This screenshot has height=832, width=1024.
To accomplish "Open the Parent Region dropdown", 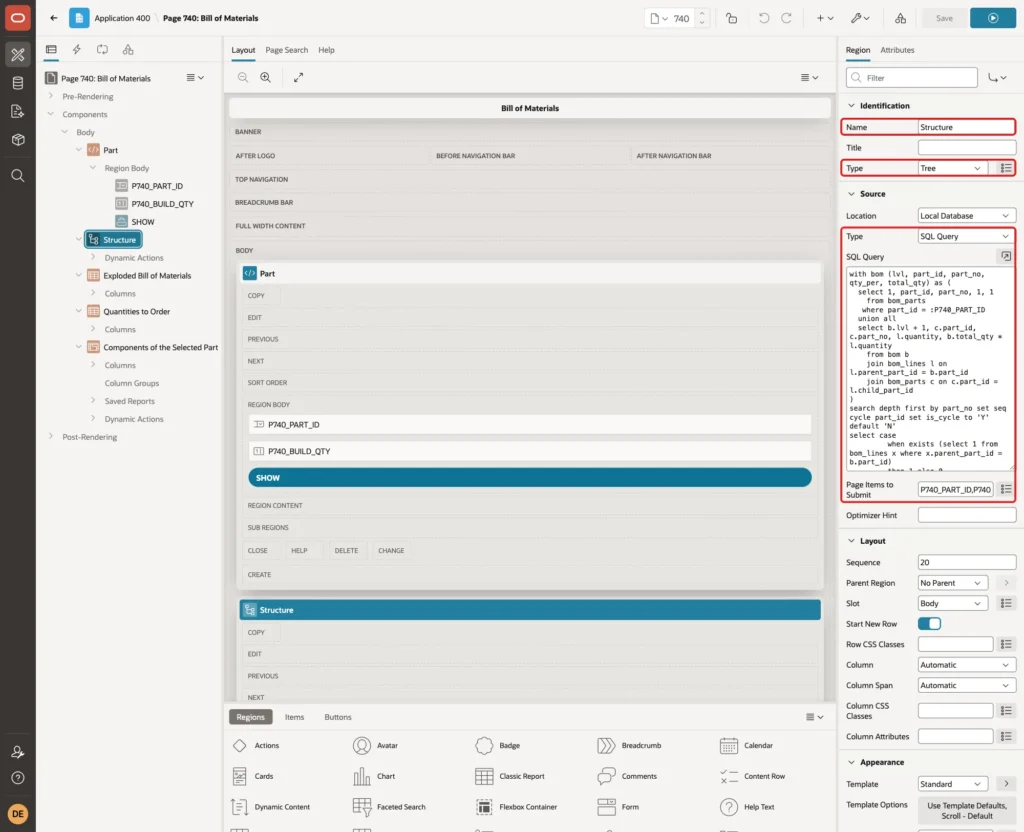I will (x=952, y=583).
